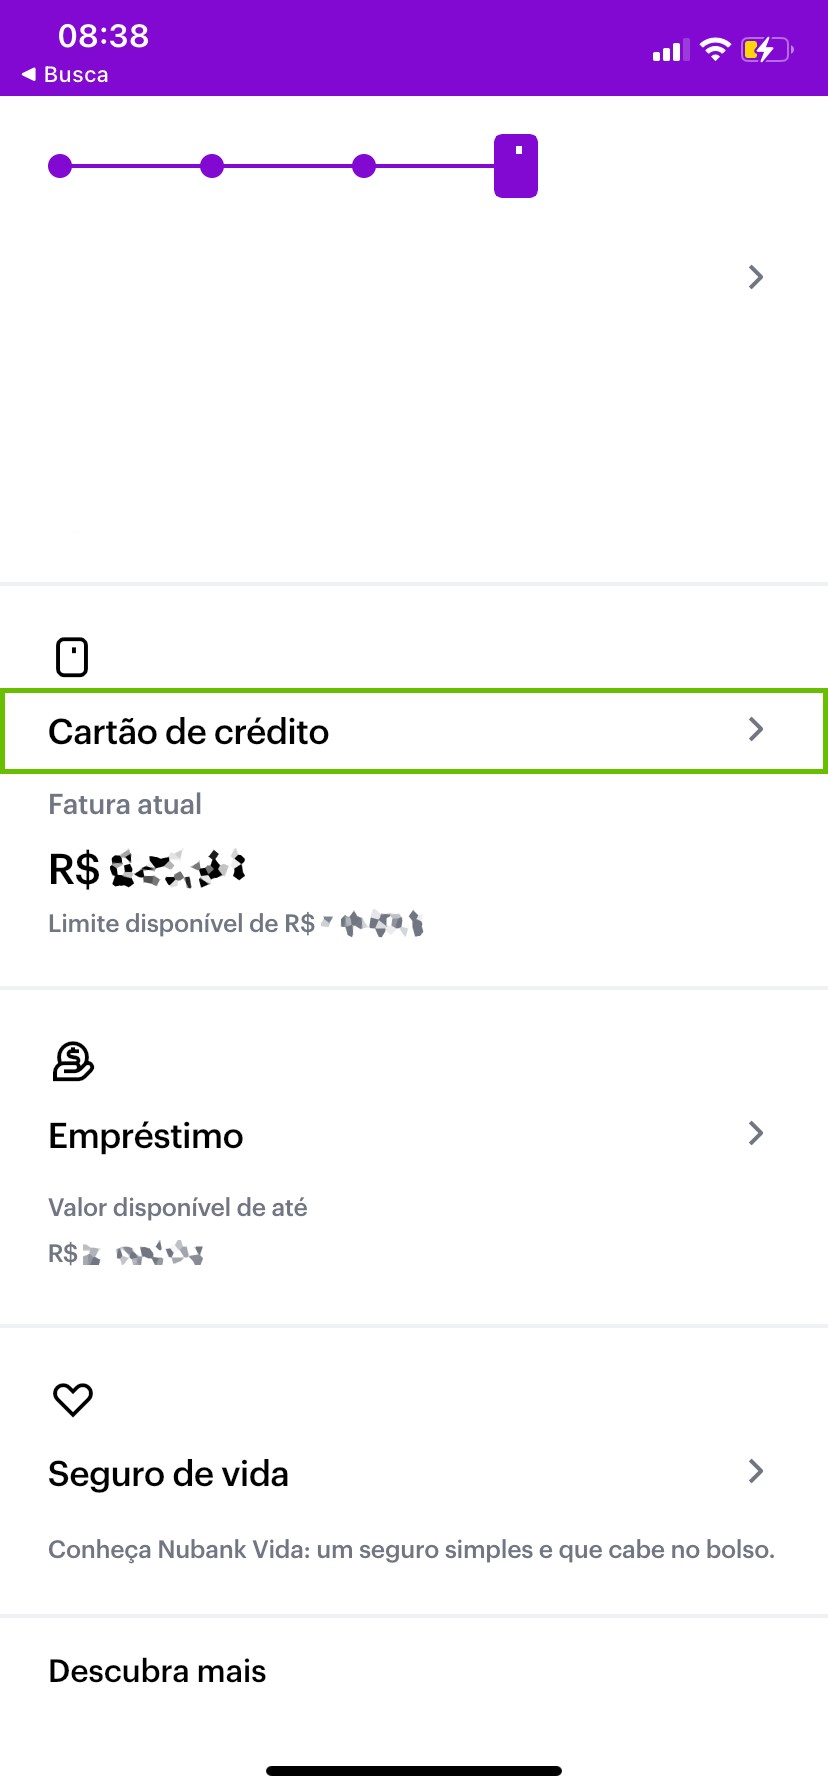Open Cartão de crédito via its chevron
The height and width of the screenshot is (1792, 828).
(756, 730)
